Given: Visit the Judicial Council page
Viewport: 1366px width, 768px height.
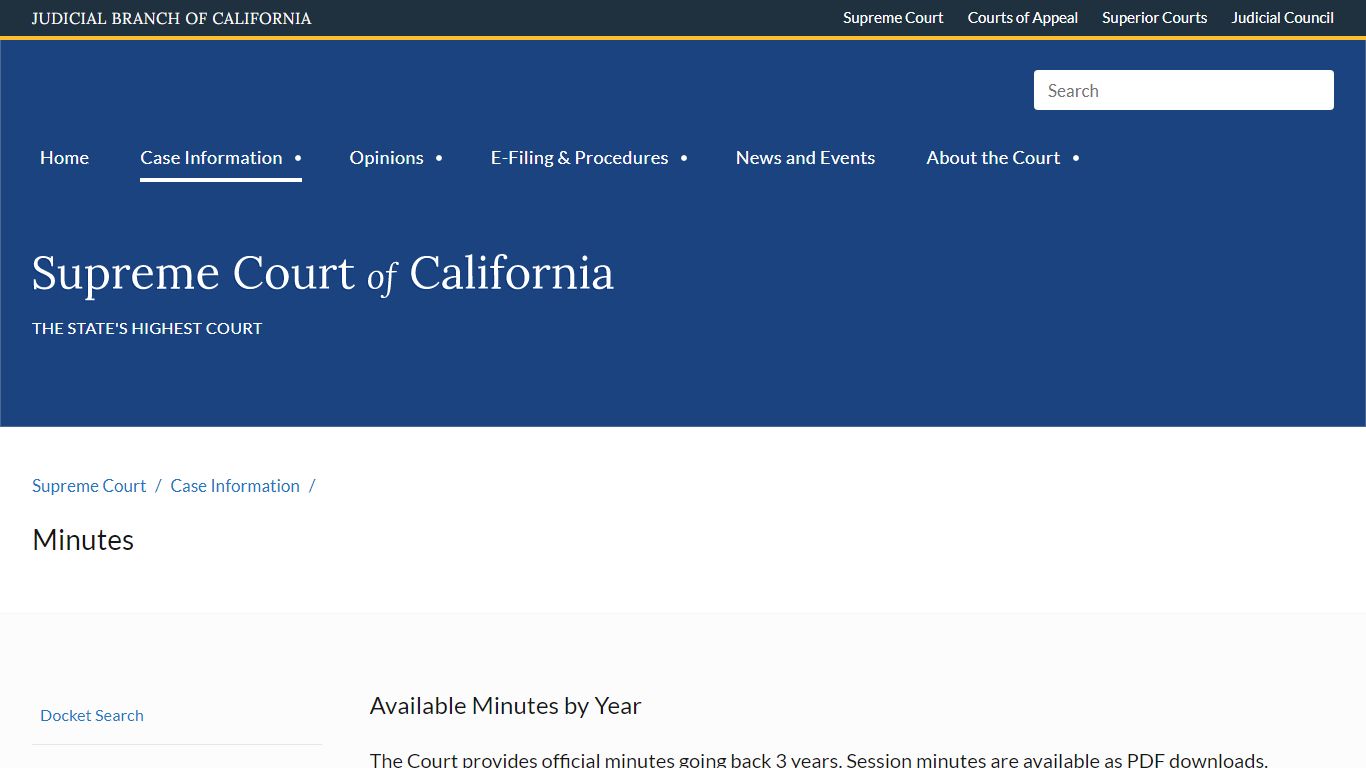Looking at the screenshot, I should point(1282,18).
